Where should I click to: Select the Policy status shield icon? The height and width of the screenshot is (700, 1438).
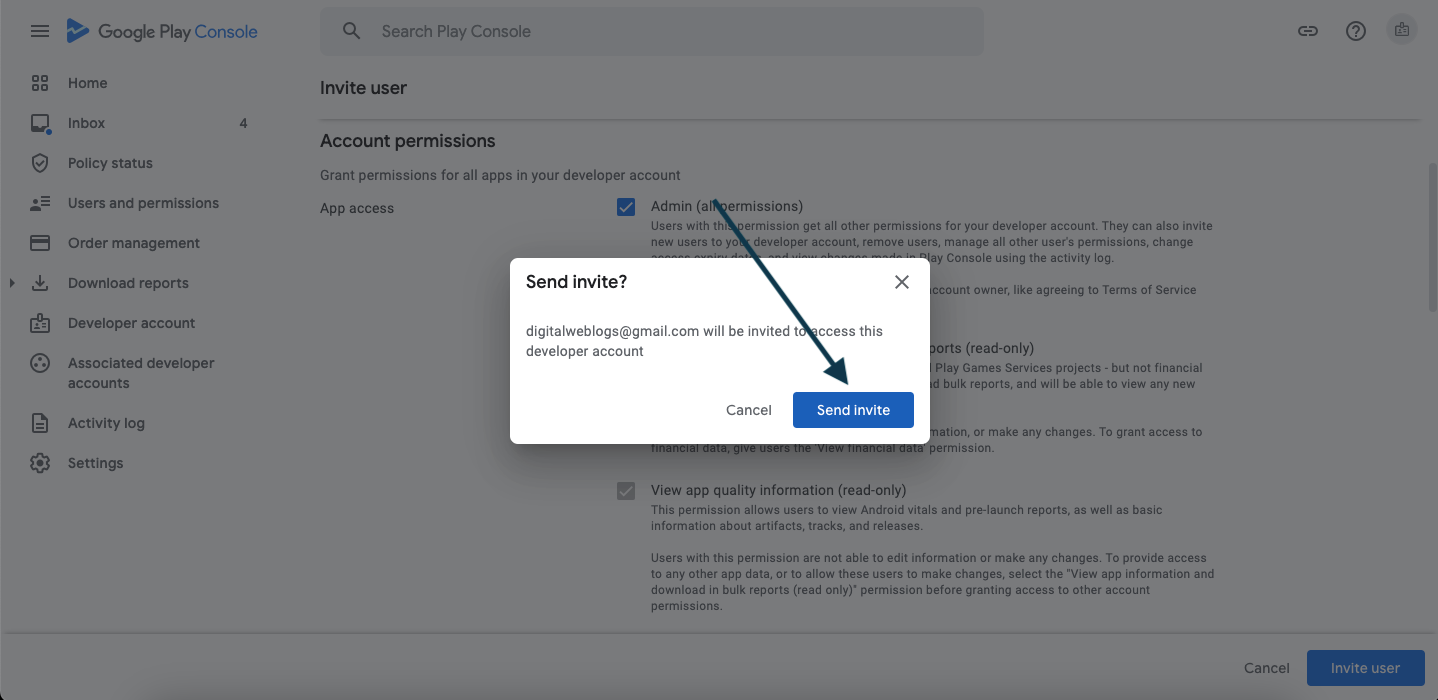click(40, 163)
